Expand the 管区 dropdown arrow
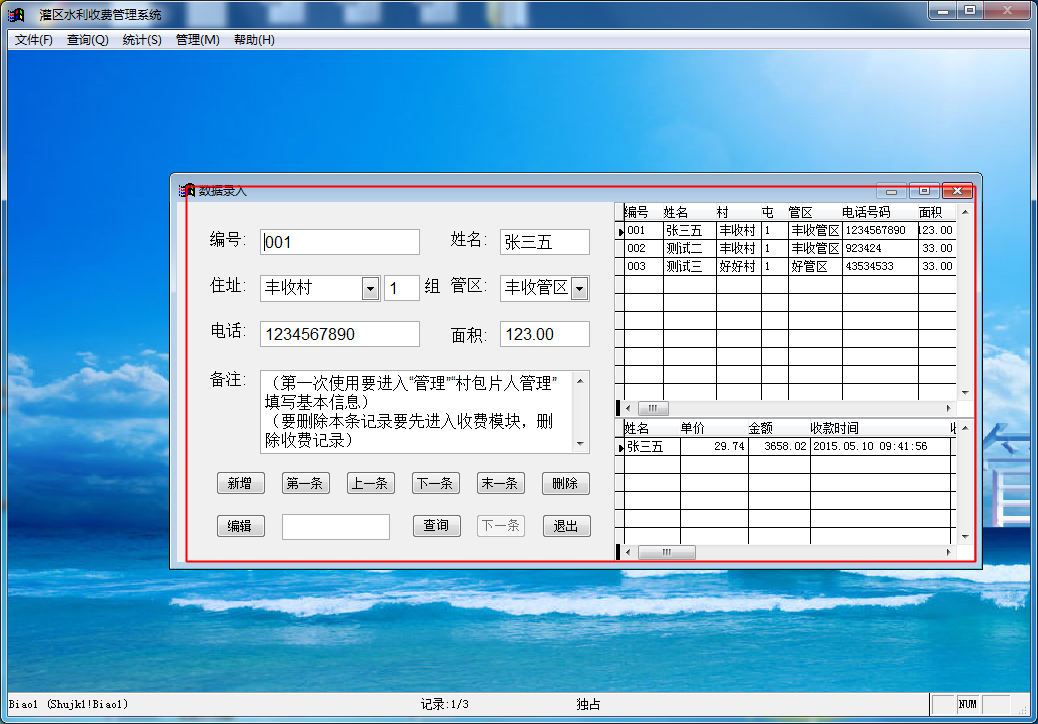Viewport: 1038px width, 724px height. 579,289
